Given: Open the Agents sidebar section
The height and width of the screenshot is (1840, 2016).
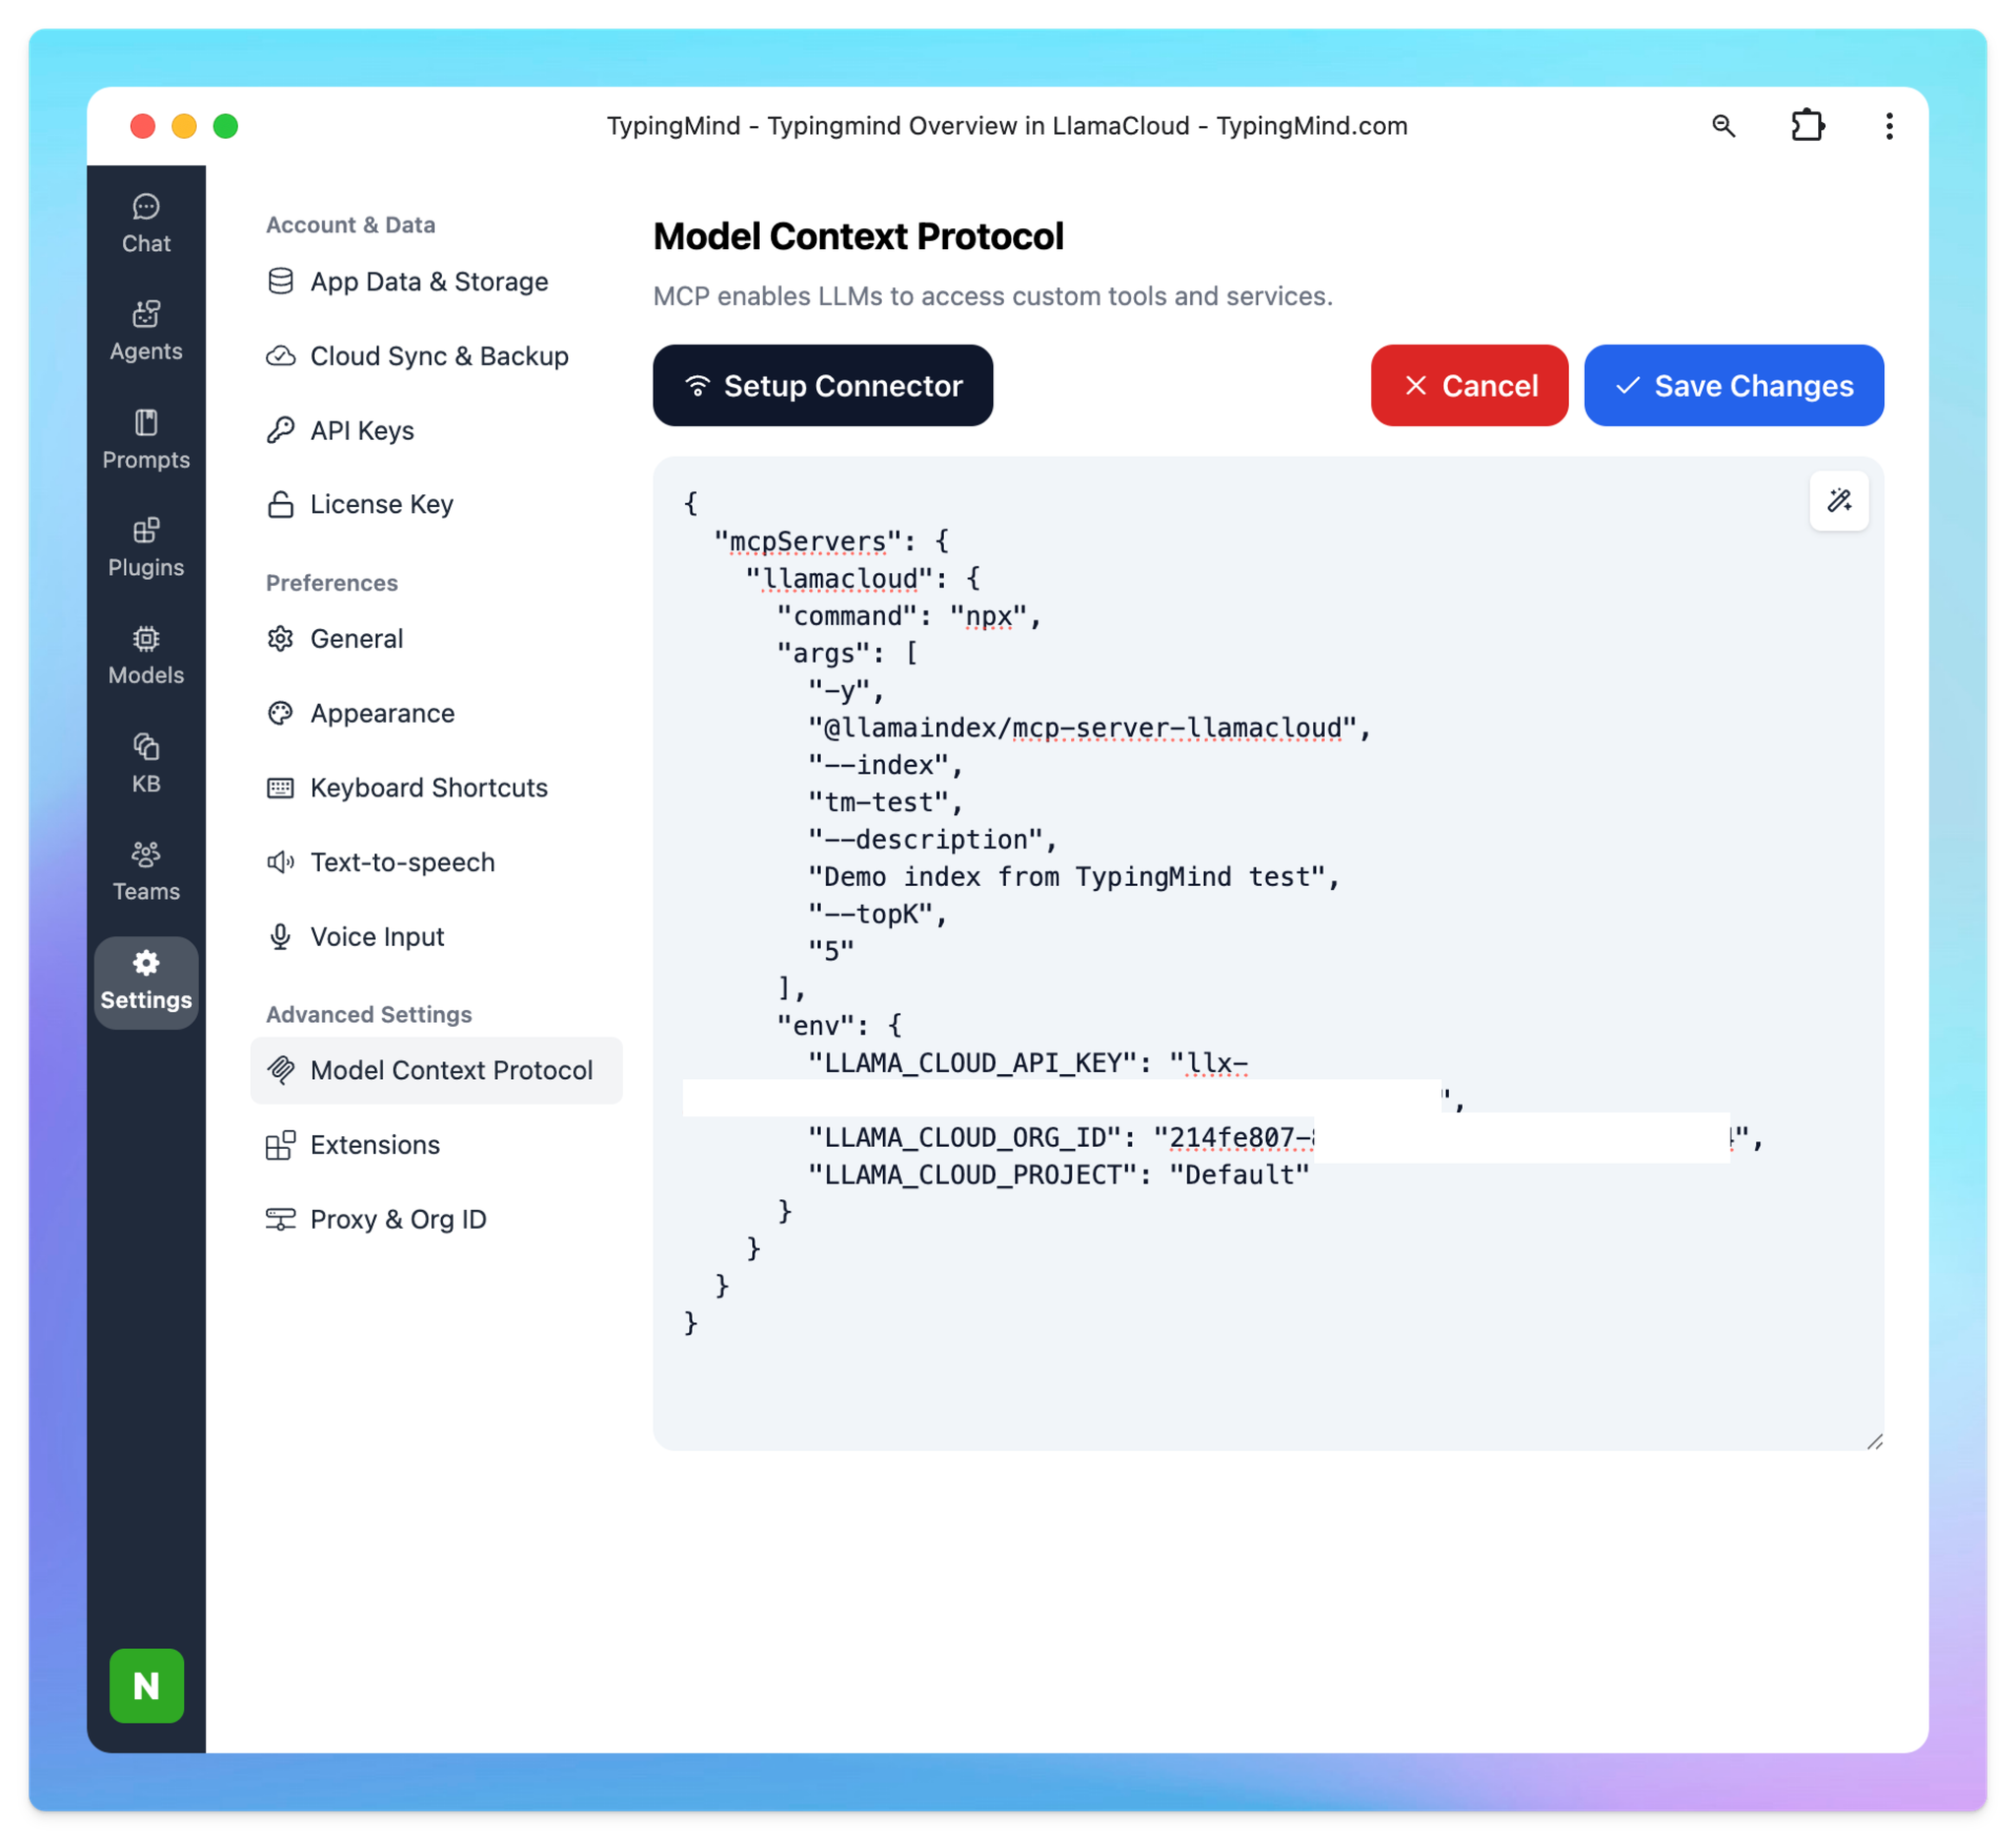Looking at the screenshot, I should coord(146,331).
